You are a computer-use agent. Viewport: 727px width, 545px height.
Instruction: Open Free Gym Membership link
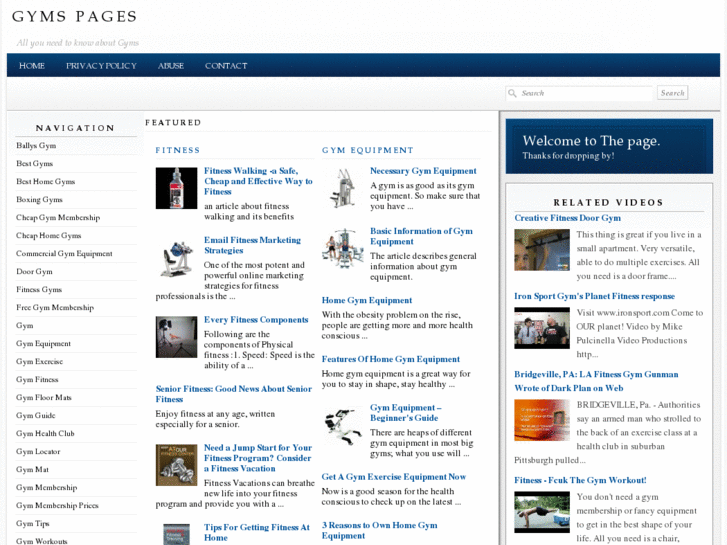coord(55,308)
